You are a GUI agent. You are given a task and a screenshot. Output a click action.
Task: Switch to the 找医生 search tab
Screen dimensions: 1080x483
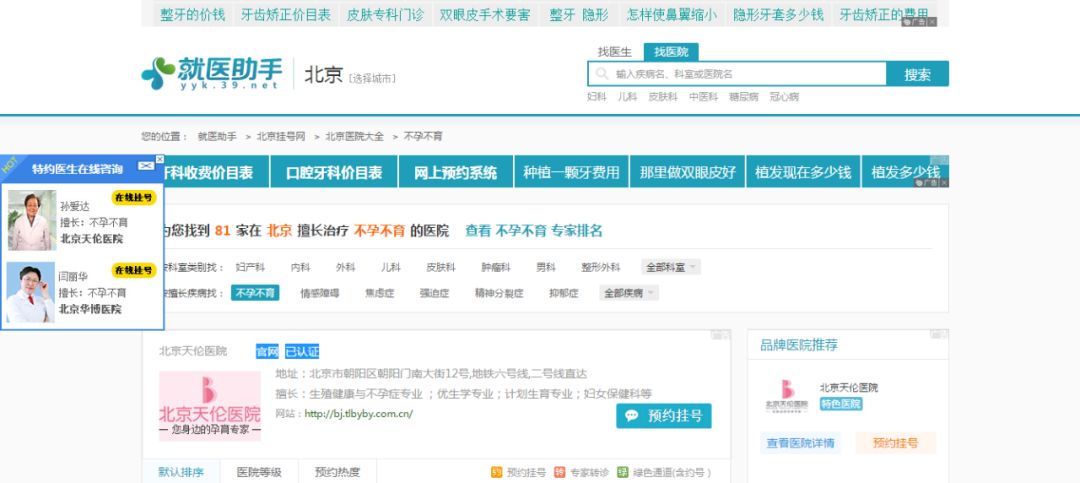(x=614, y=51)
